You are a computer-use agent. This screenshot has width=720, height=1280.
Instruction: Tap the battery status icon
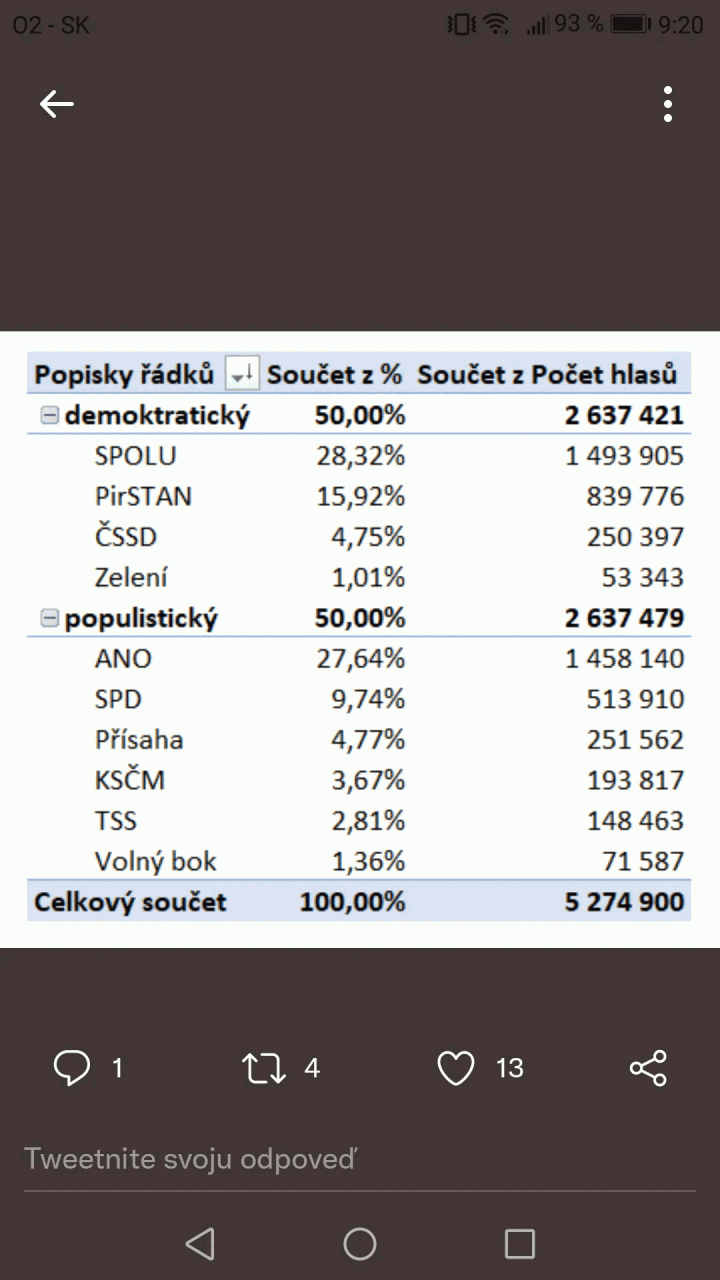(x=632, y=24)
